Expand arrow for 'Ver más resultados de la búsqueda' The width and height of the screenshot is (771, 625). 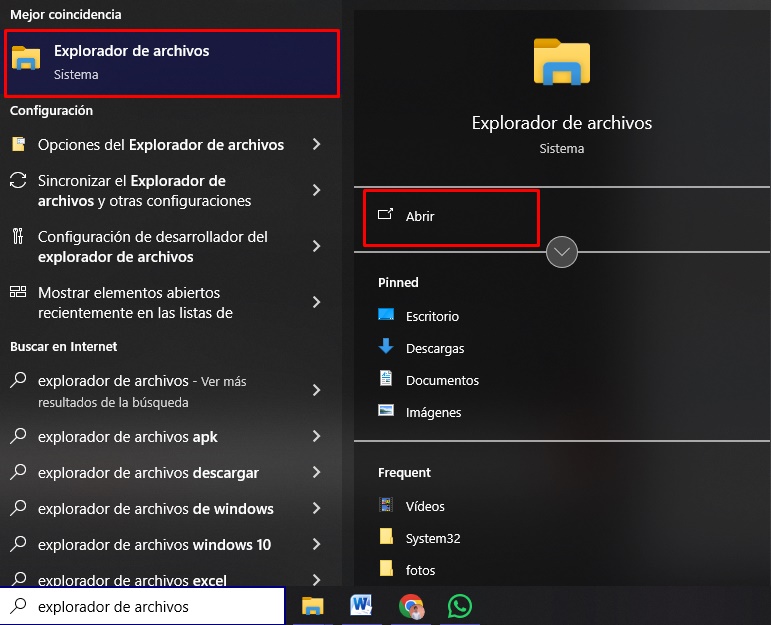coord(317,390)
